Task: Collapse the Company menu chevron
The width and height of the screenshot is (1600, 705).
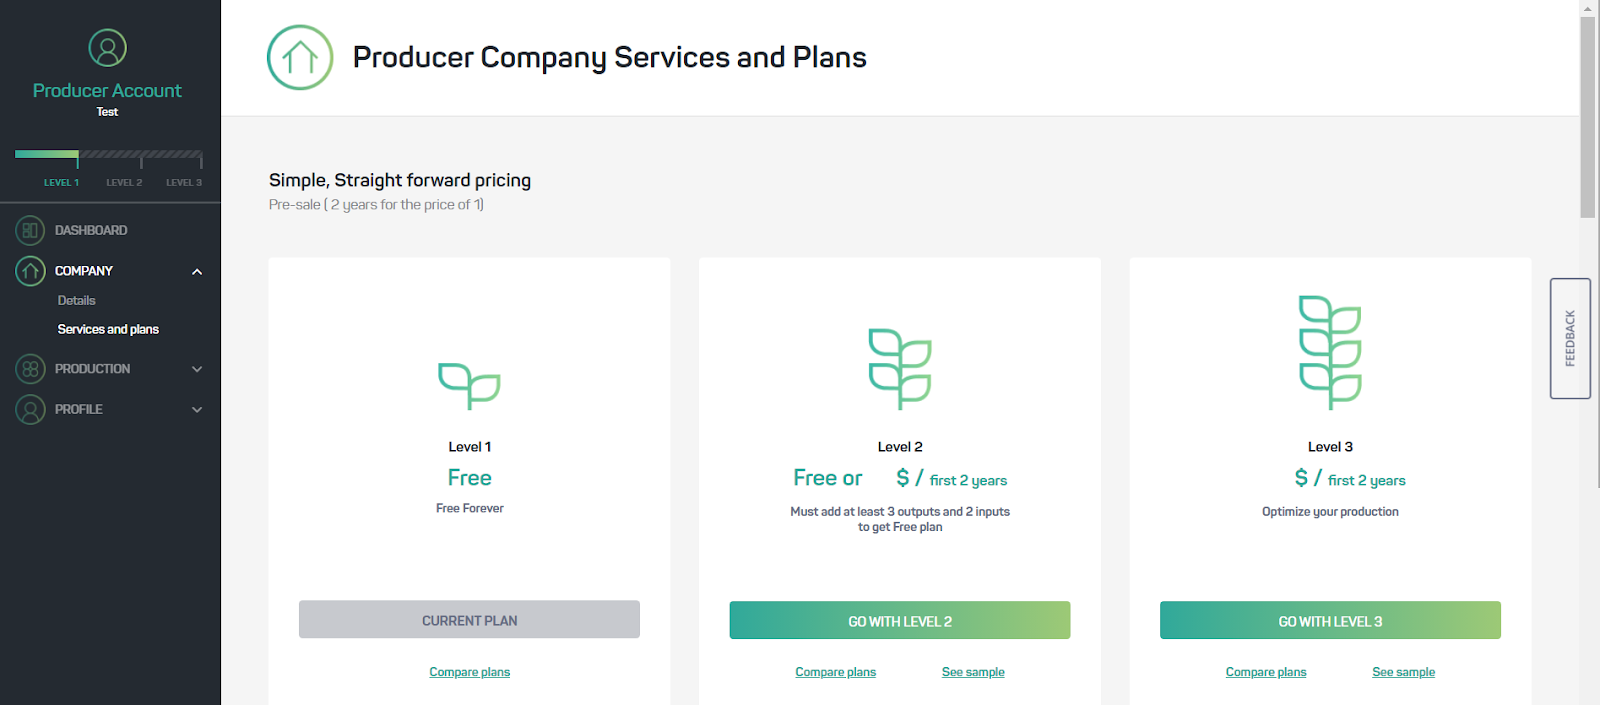Action: click(197, 272)
